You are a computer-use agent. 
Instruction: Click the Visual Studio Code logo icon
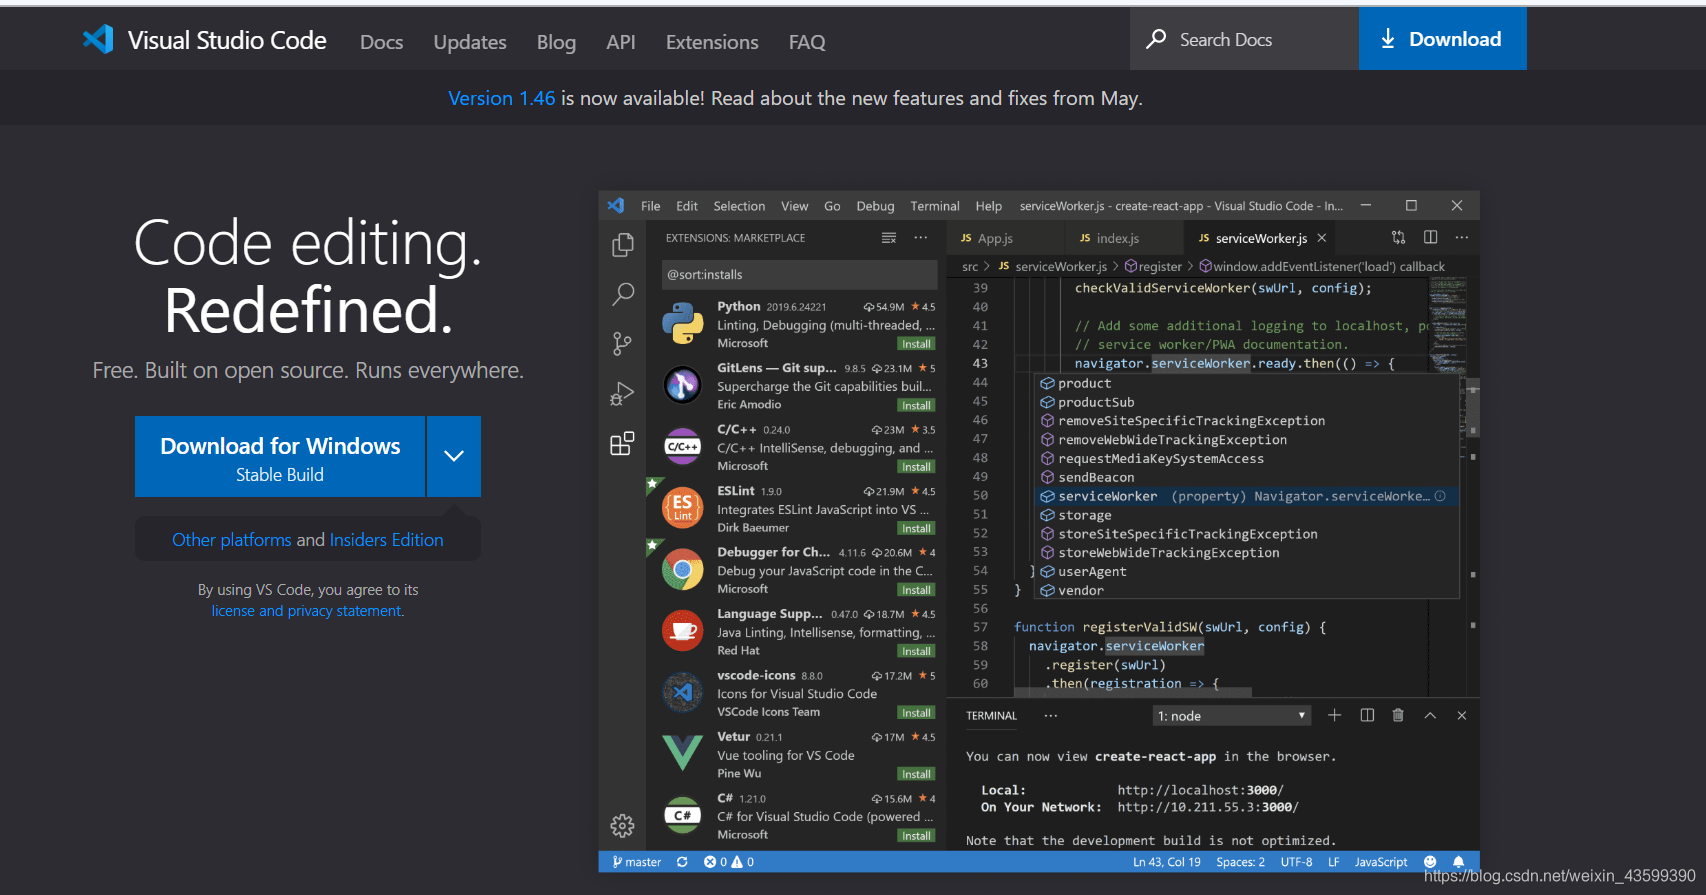click(98, 39)
